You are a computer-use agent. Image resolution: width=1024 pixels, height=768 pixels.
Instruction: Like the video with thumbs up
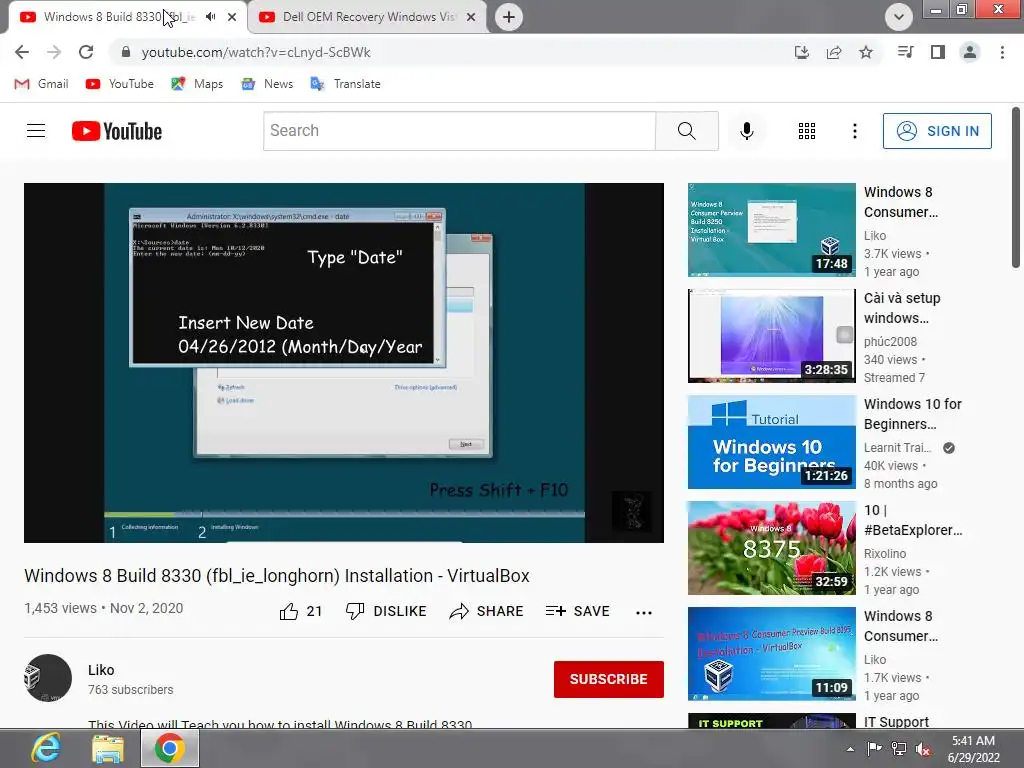pyautogui.click(x=300, y=611)
